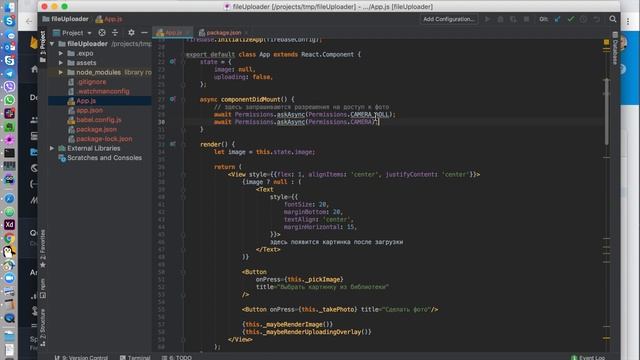Screen dimensions: 640x360
Task: Click the yellow inspection indicator atop editor
Action: (x=607, y=42)
